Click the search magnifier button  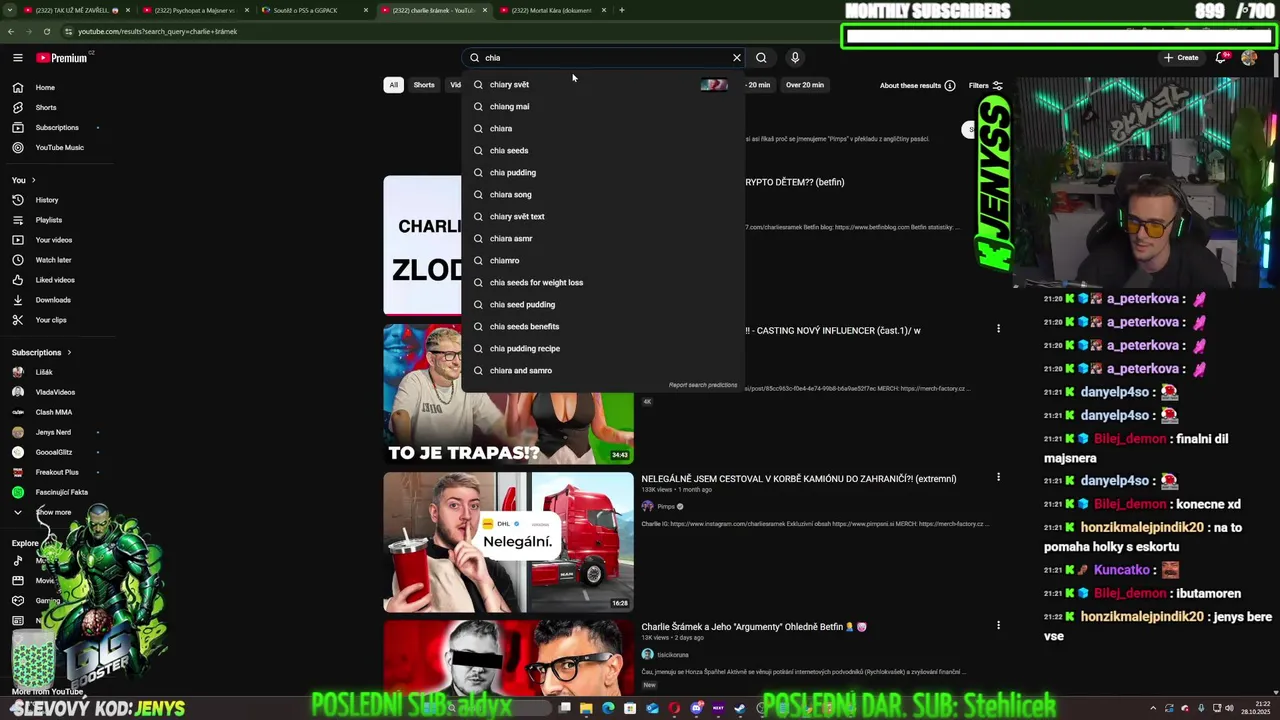[x=761, y=58]
